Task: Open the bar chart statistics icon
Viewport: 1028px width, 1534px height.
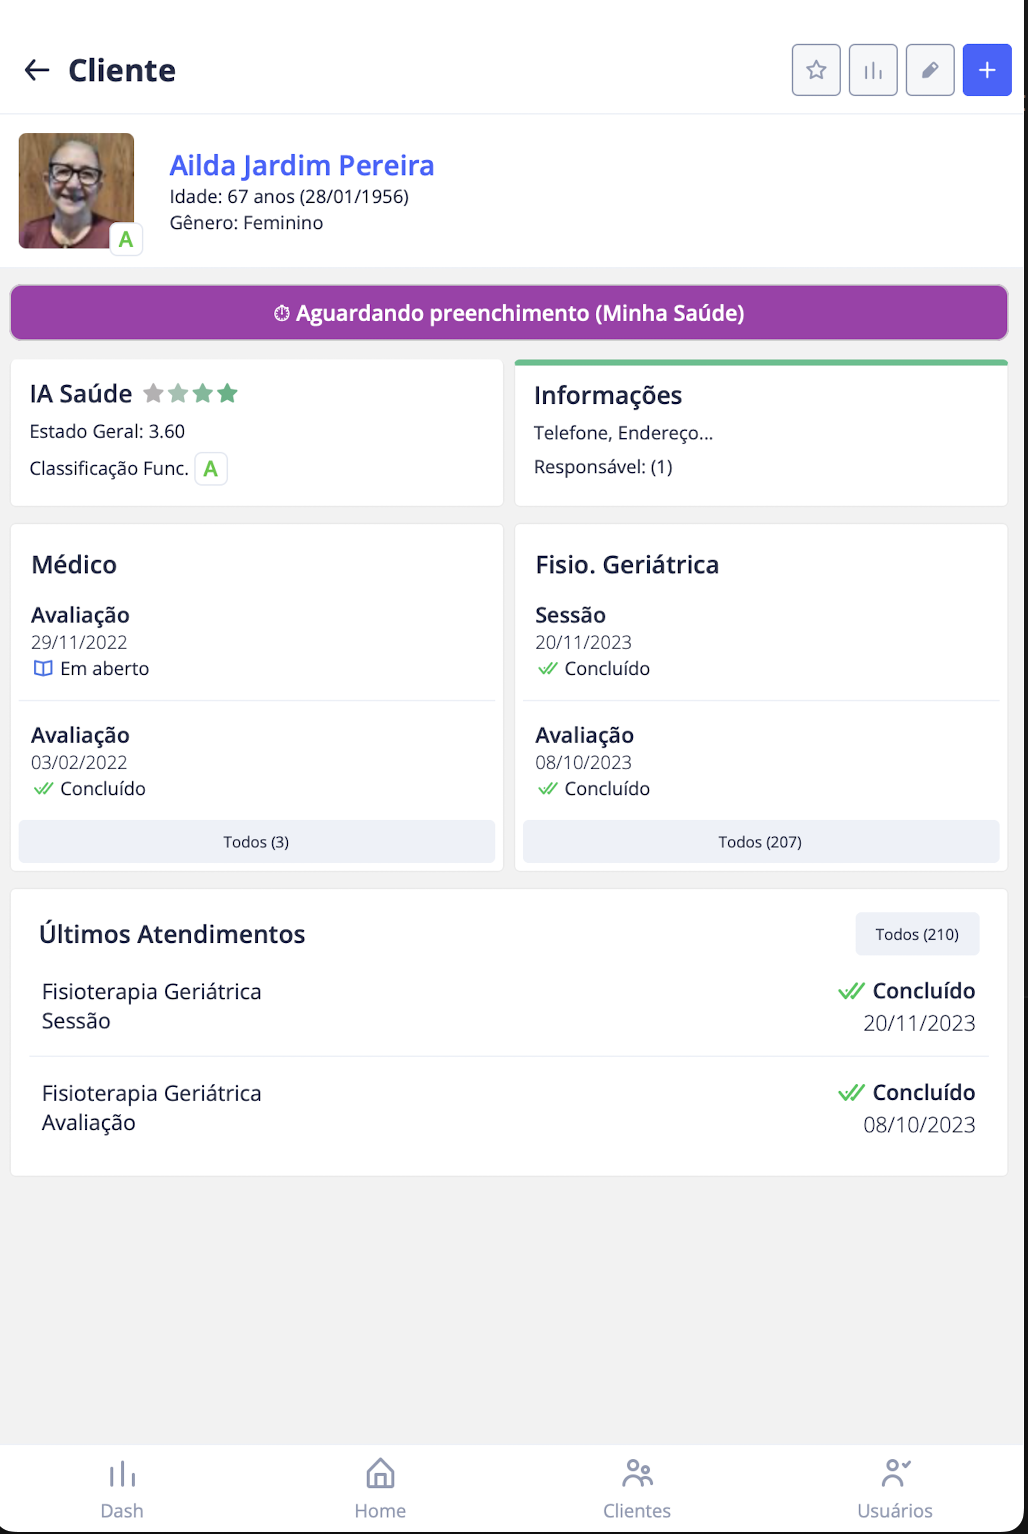Action: click(872, 70)
